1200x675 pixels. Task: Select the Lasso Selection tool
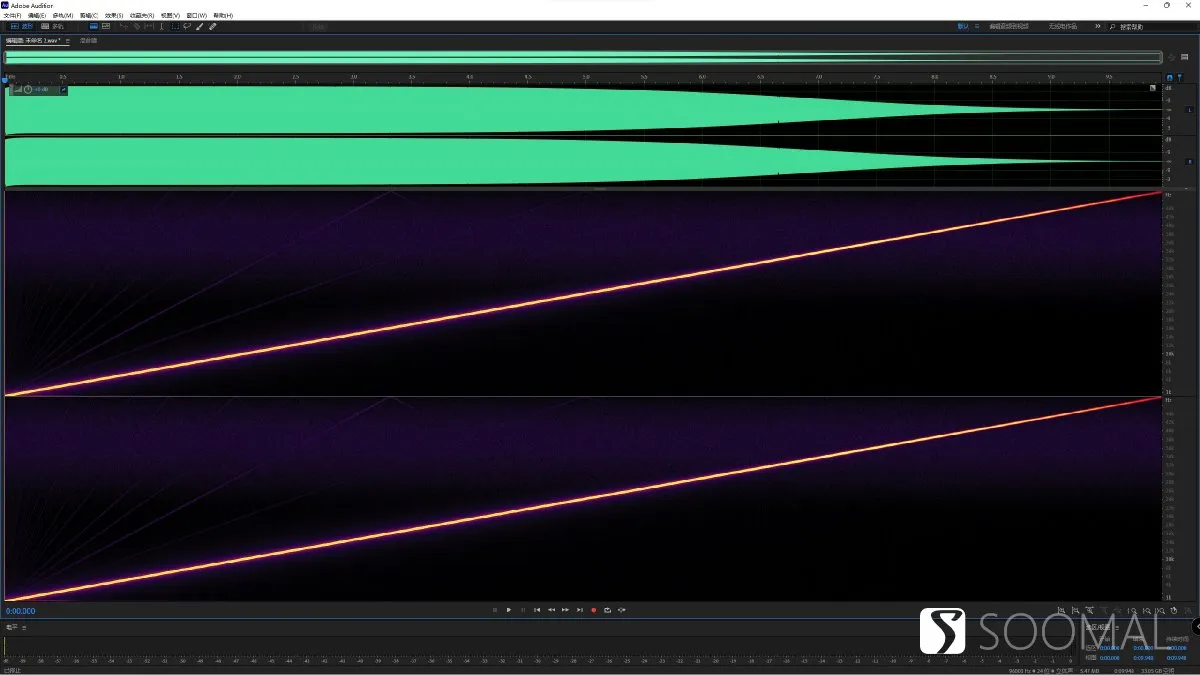[187, 26]
